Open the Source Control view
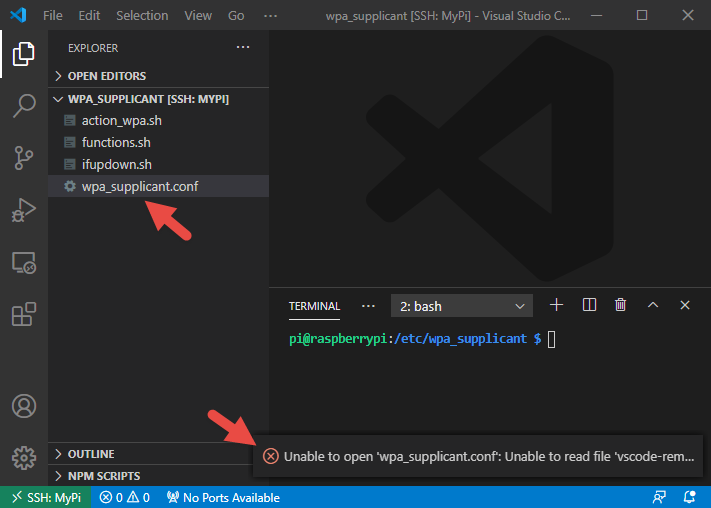 tap(24, 158)
